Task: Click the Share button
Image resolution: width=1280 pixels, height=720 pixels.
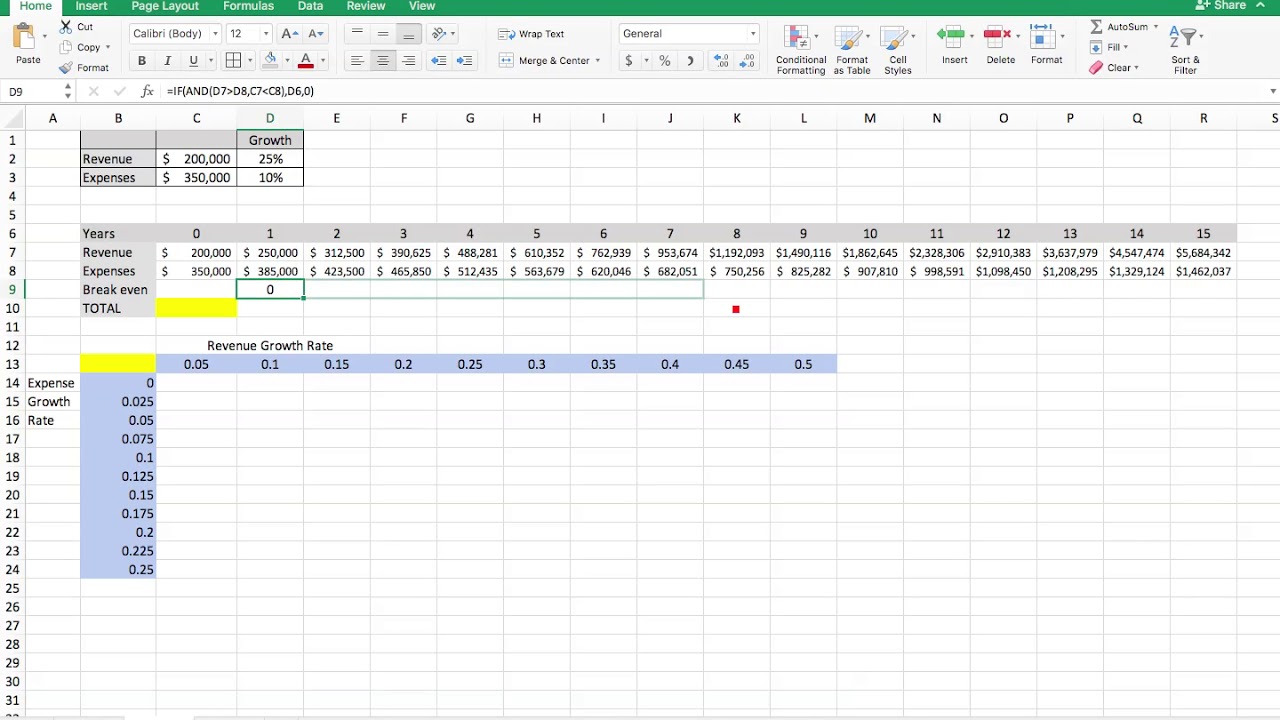Action: [1221, 5]
